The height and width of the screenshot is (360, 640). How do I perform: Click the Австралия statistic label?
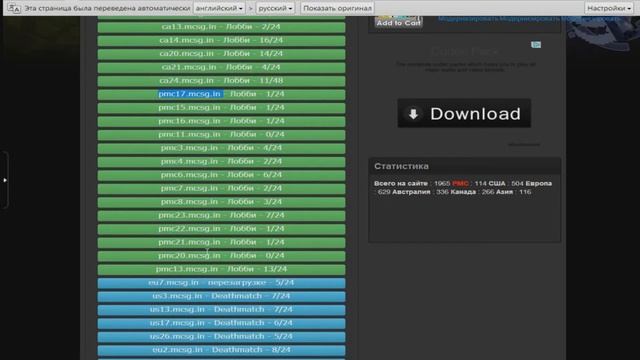(411, 192)
